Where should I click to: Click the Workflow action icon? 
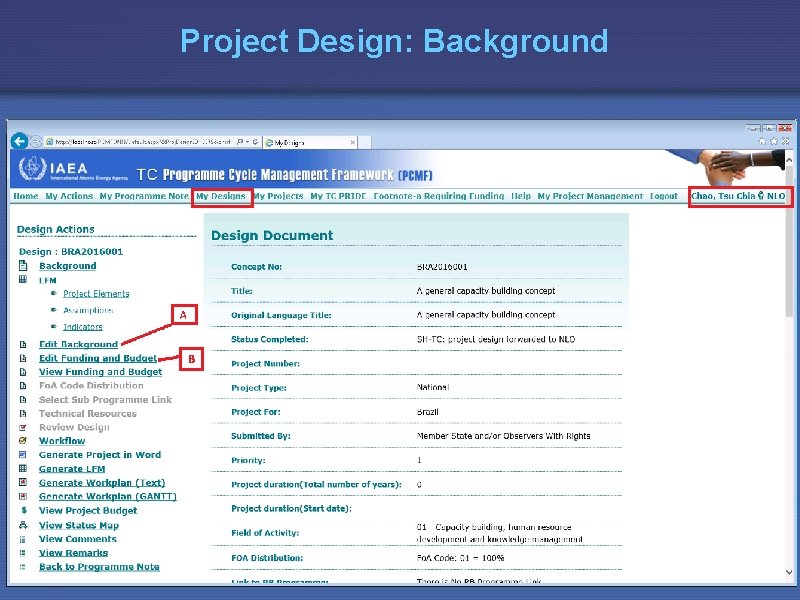[21, 441]
